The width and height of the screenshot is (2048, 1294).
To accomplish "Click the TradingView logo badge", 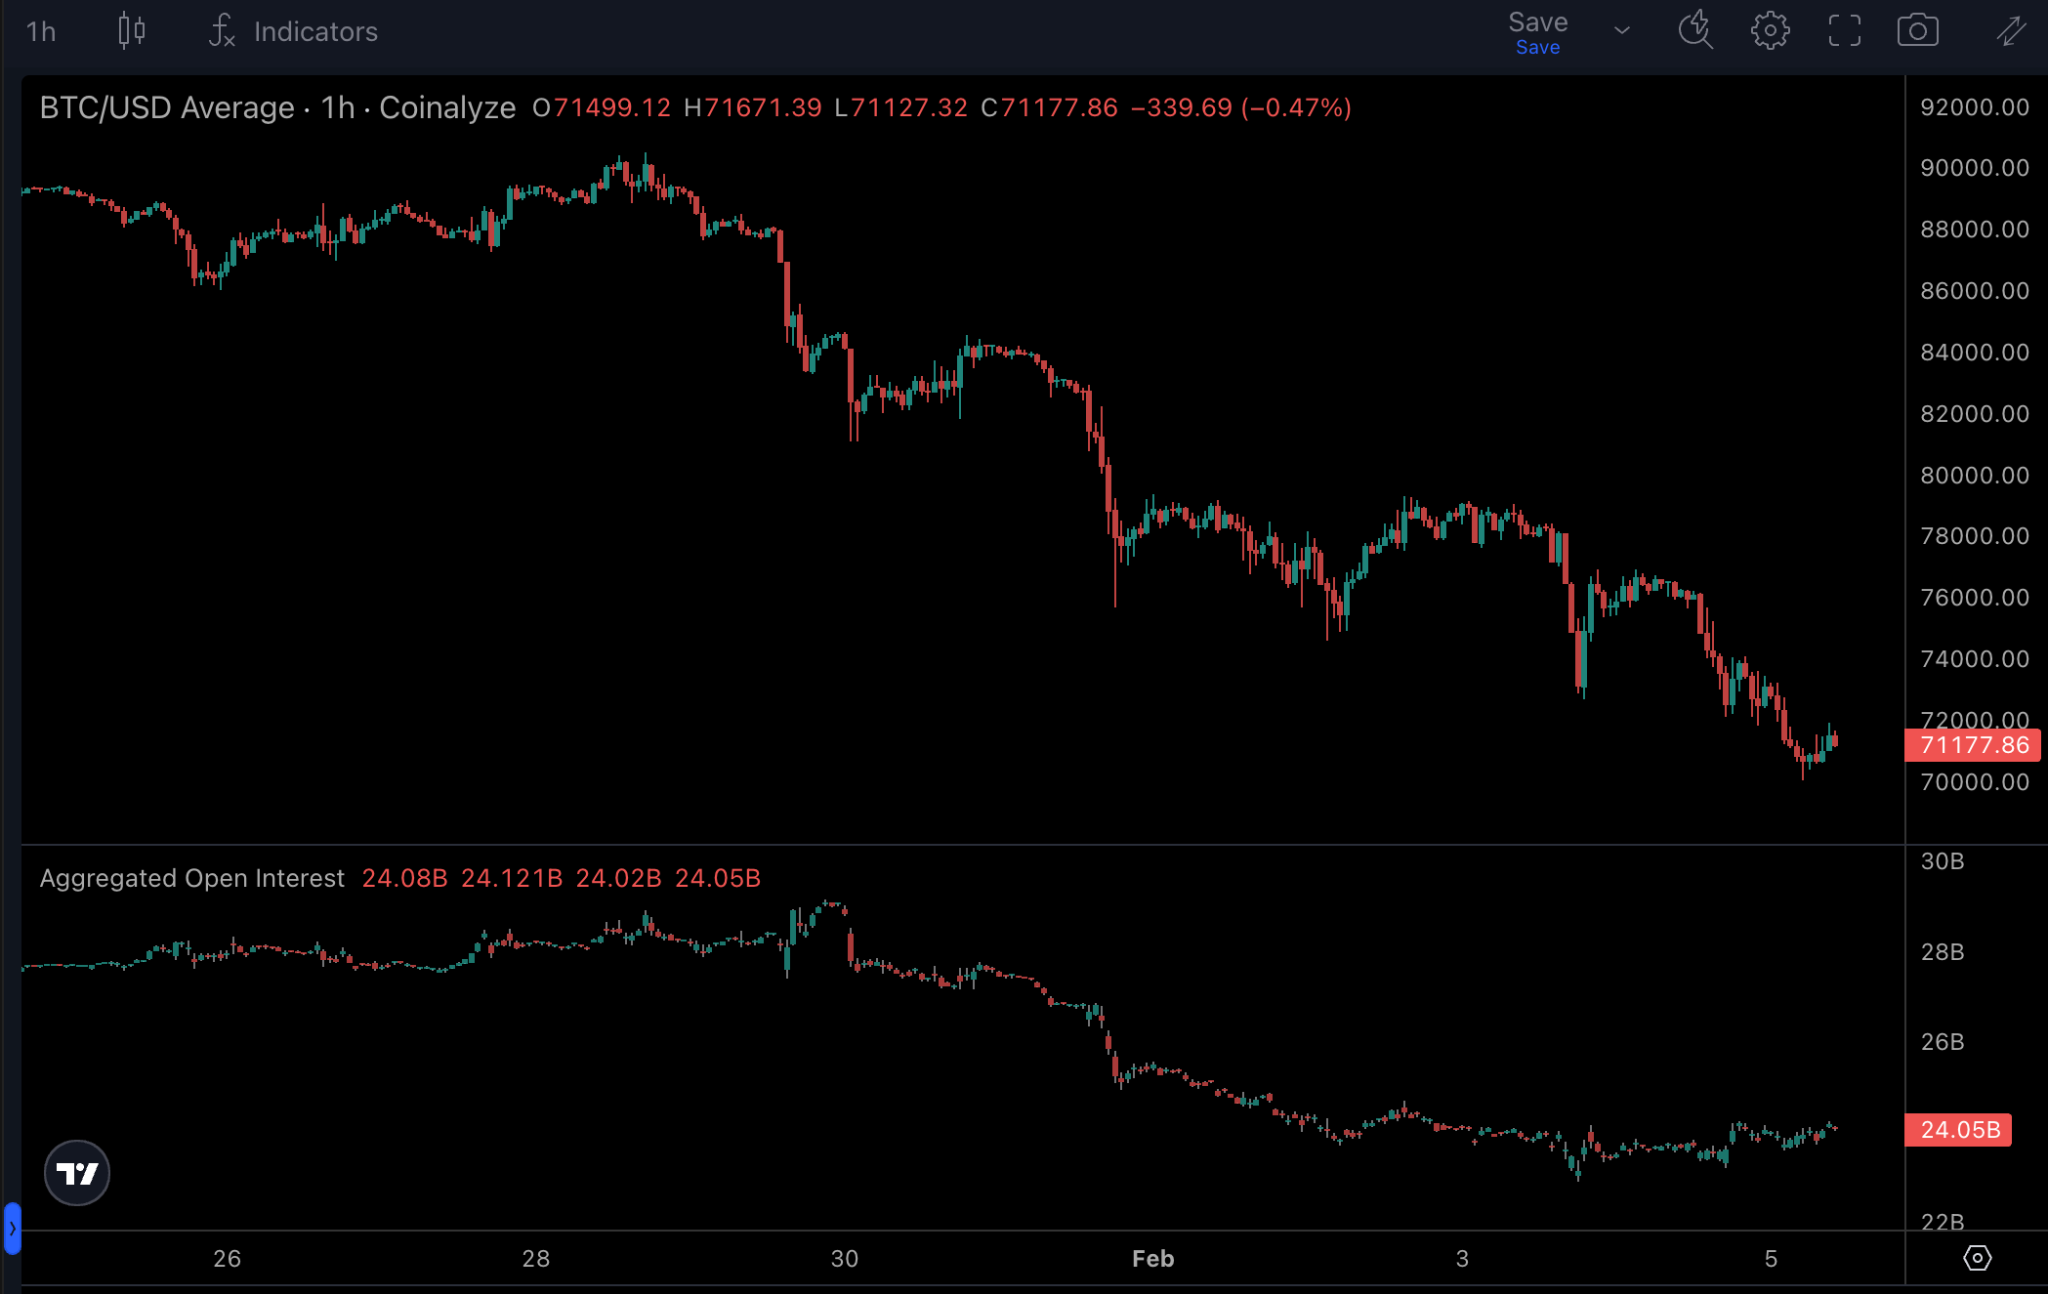I will click(x=77, y=1172).
